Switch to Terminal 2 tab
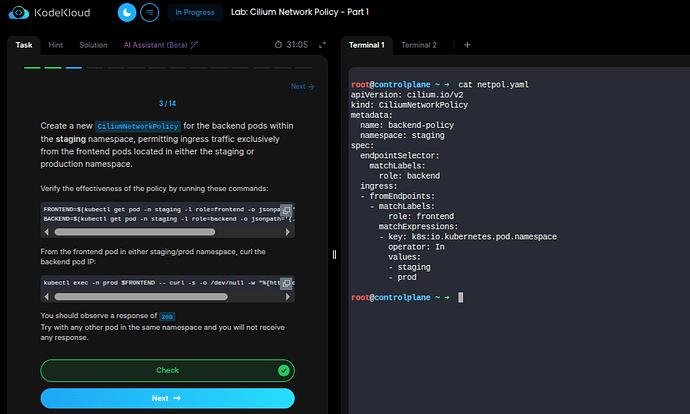 tap(419, 45)
